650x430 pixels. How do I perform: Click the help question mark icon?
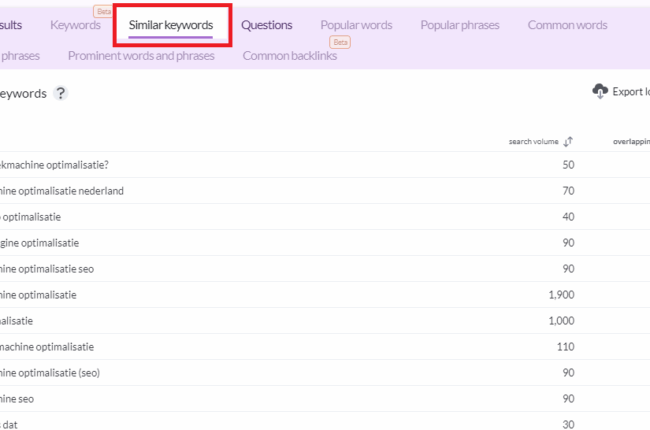[x=61, y=93]
